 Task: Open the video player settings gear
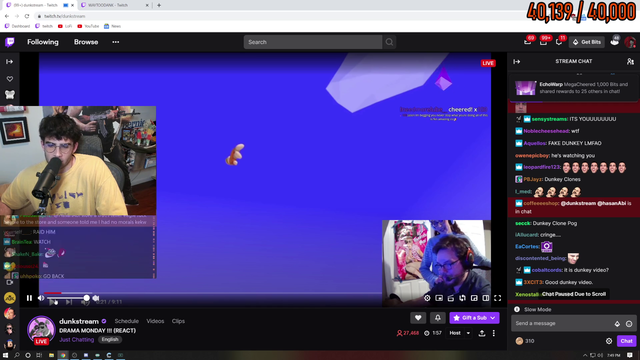point(427,298)
